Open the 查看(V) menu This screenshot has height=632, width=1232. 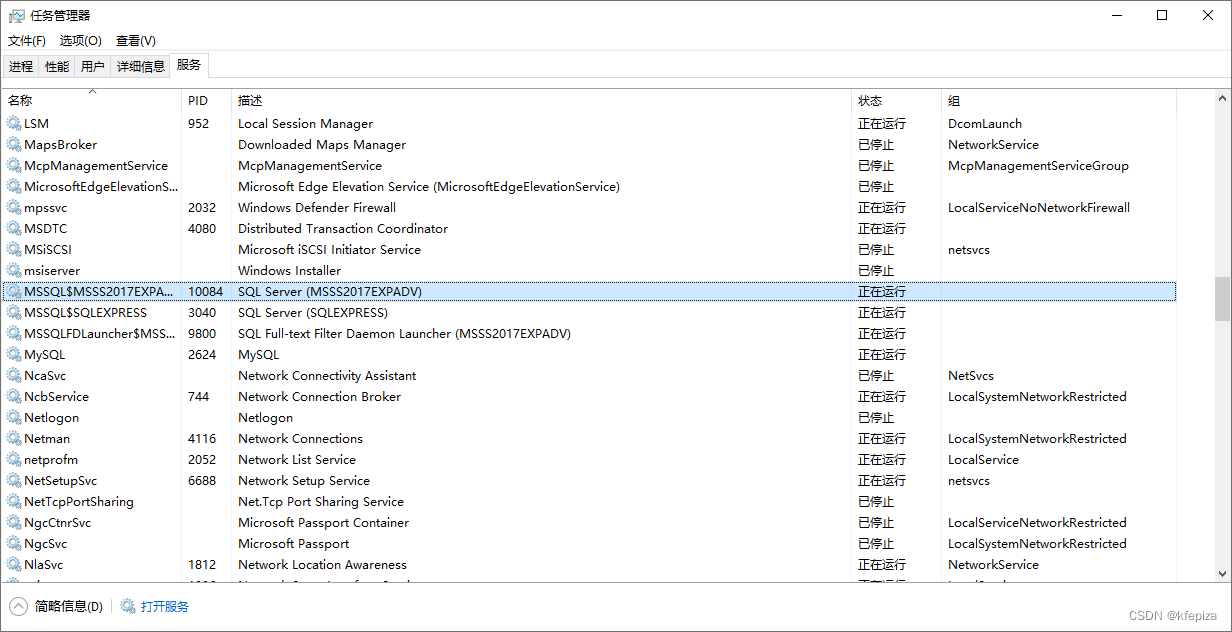tap(136, 41)
